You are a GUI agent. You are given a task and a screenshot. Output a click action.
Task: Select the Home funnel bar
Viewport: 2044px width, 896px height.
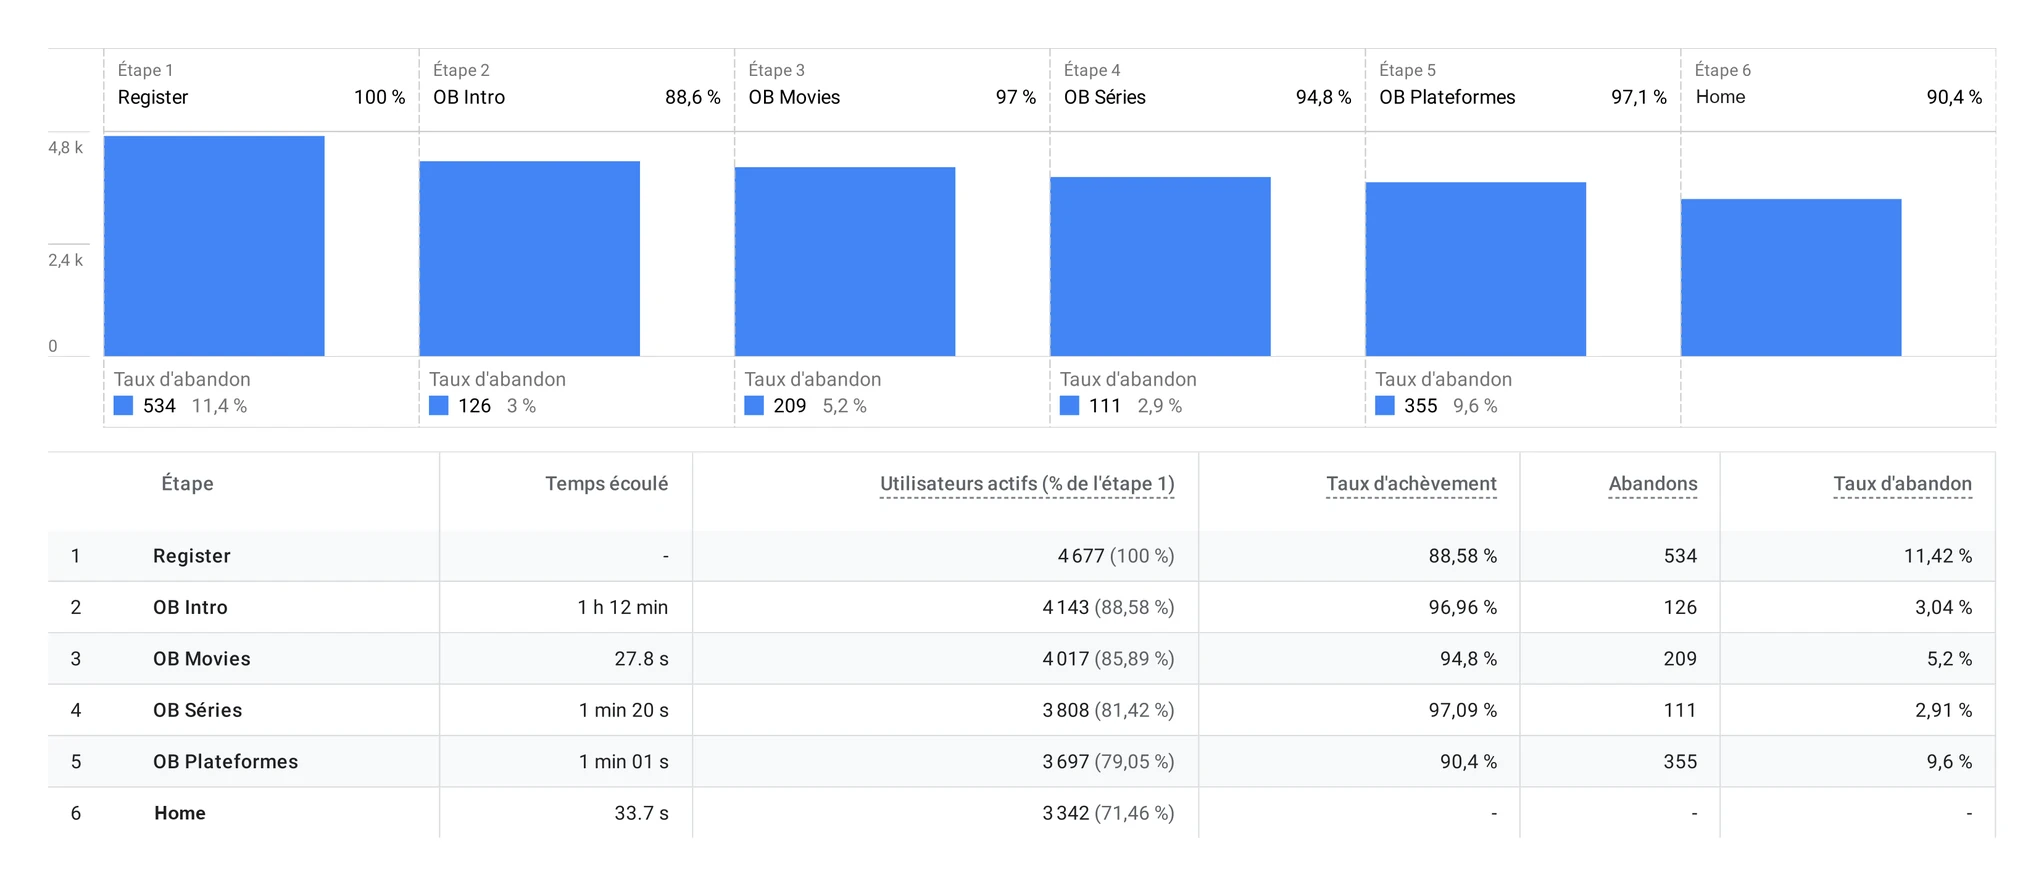(1791, 277)
